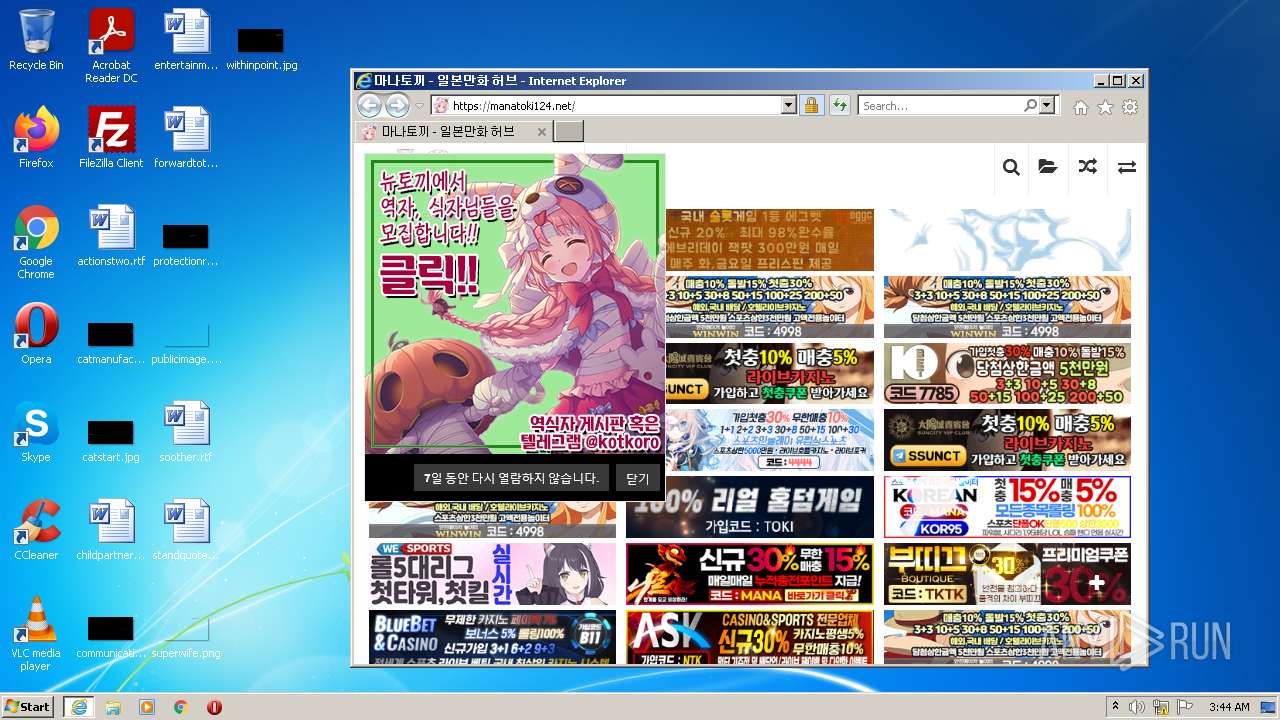The image size is (1280, 720).
Task: Select the Firefox desktop shortcut
Action: tap(36, 137)
